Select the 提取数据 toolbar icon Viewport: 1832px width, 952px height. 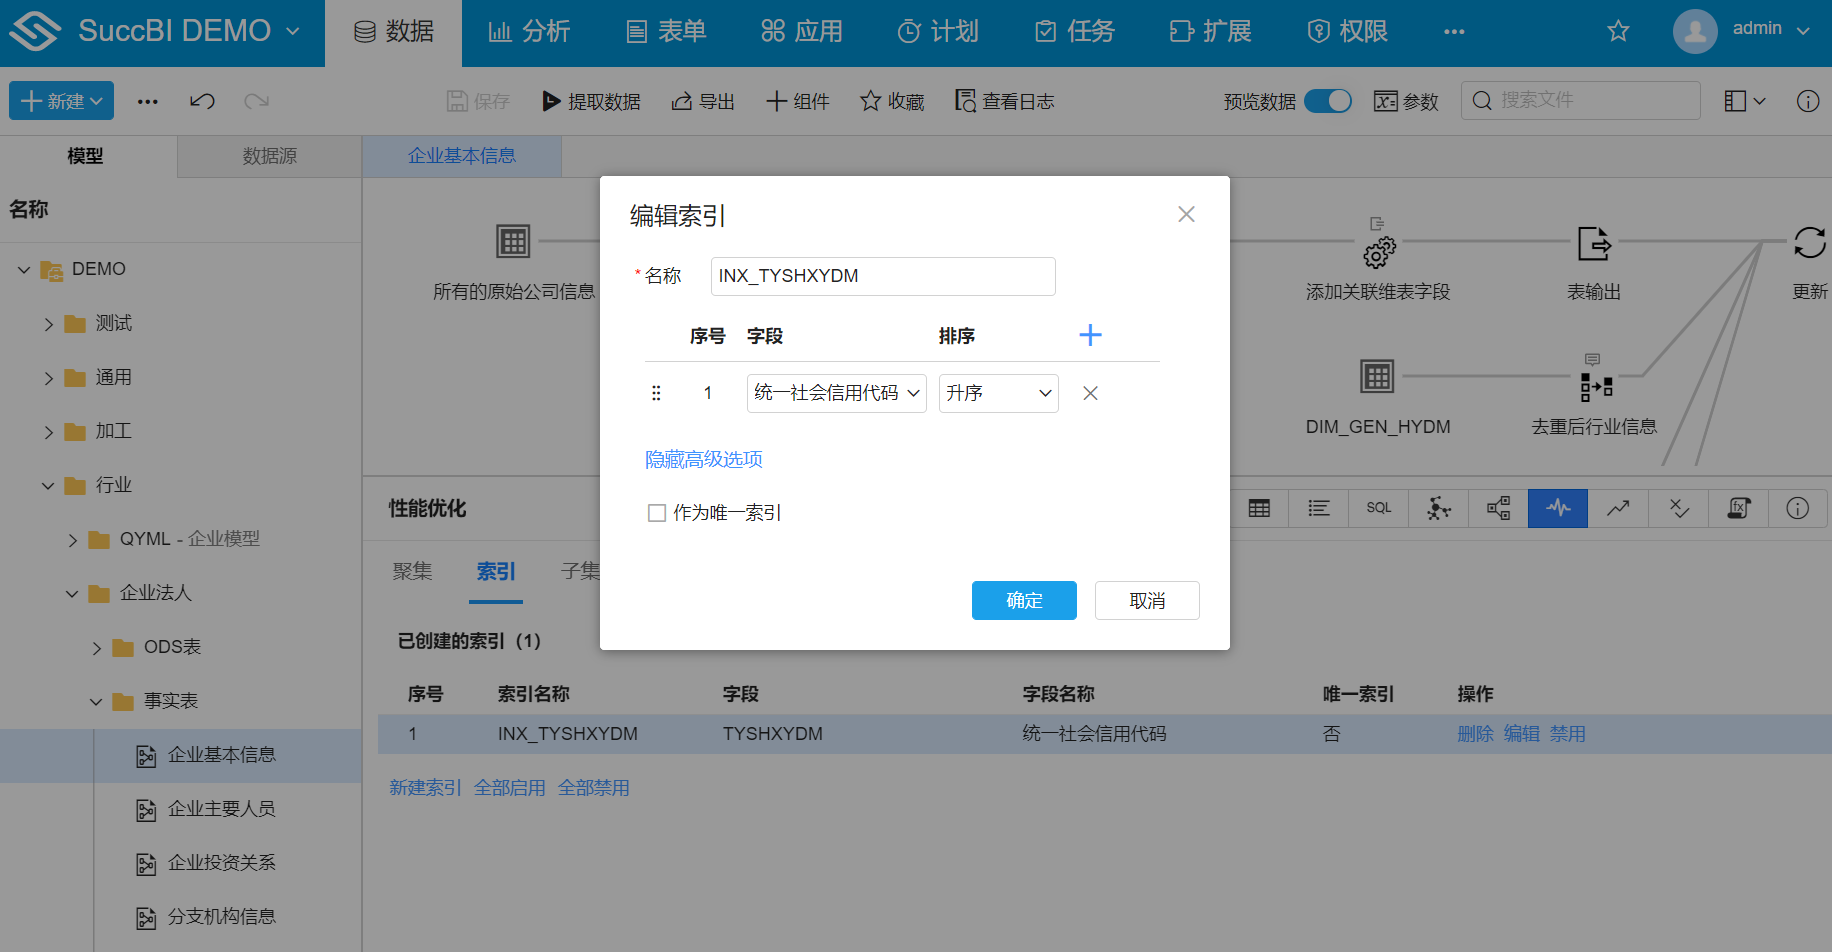(591, 100)
